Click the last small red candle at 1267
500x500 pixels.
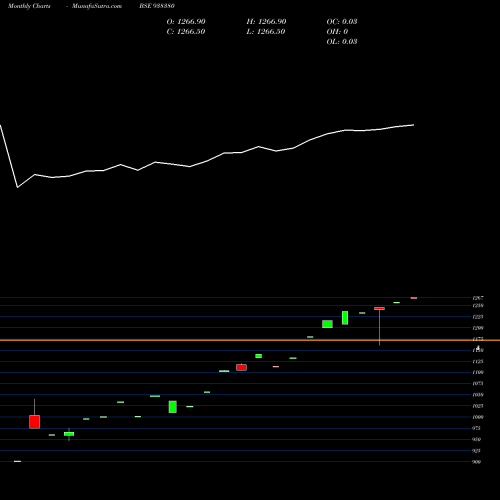coord(414,298)
